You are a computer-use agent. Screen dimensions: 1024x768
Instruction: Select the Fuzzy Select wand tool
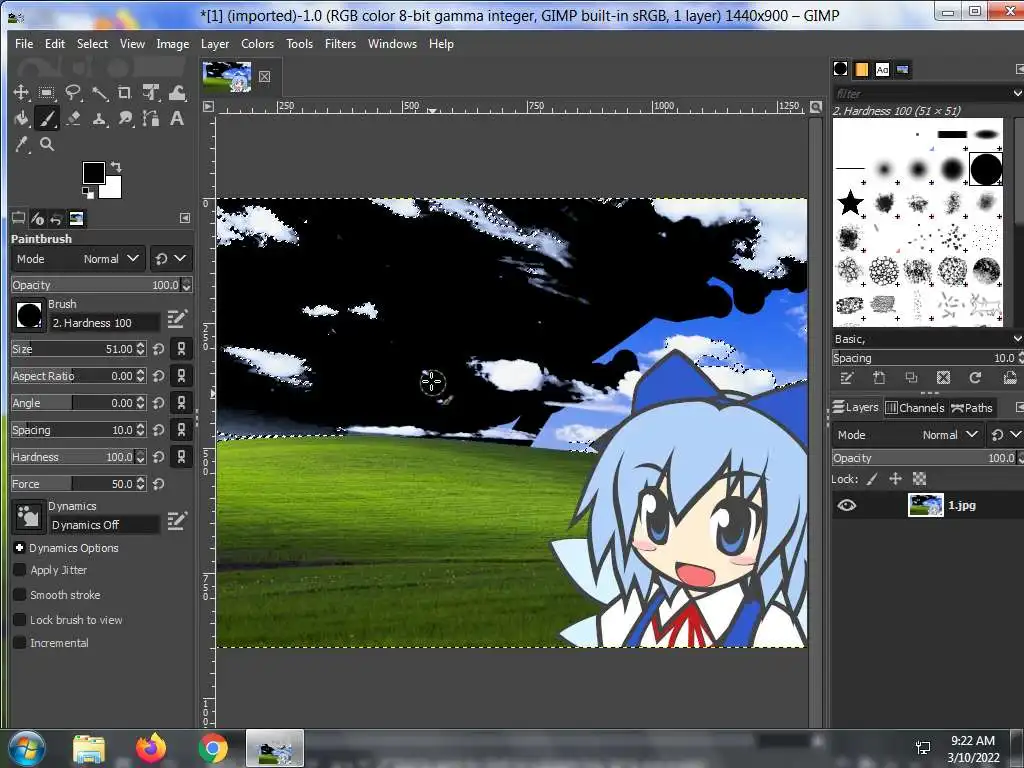click(x=99, y=93)
